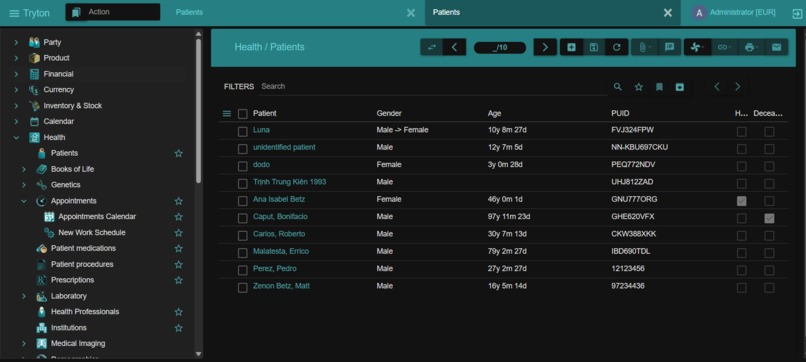Click the Action bookmark icon
Screen dimensions: 806x362
[x=76, y=12]
